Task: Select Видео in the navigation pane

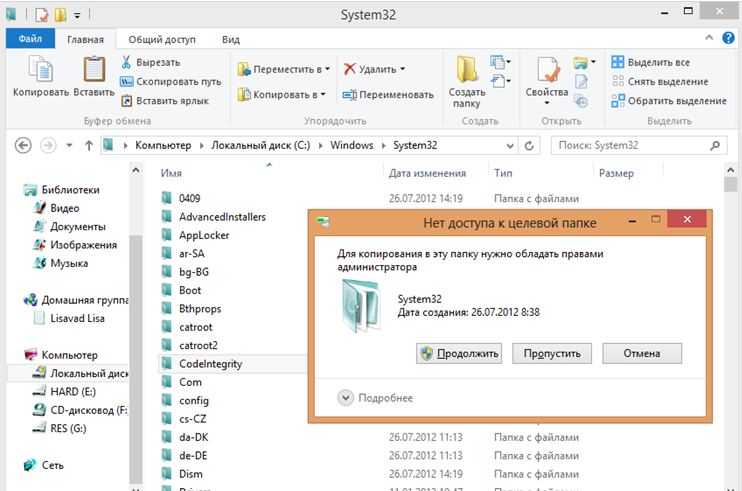Action: click(x=57, y=208)
